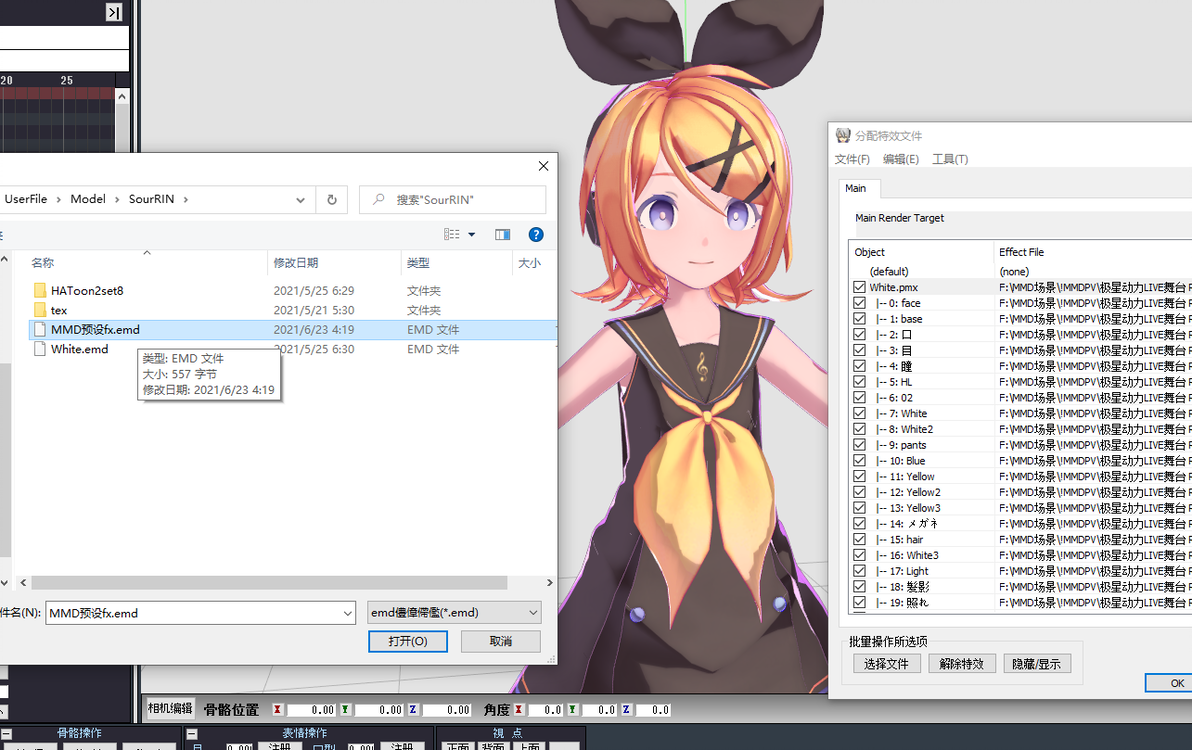Image resolution: width=1192 pixels, height=750 pixels.
Task: Open the file name combo box arrow
Action: 347,613
